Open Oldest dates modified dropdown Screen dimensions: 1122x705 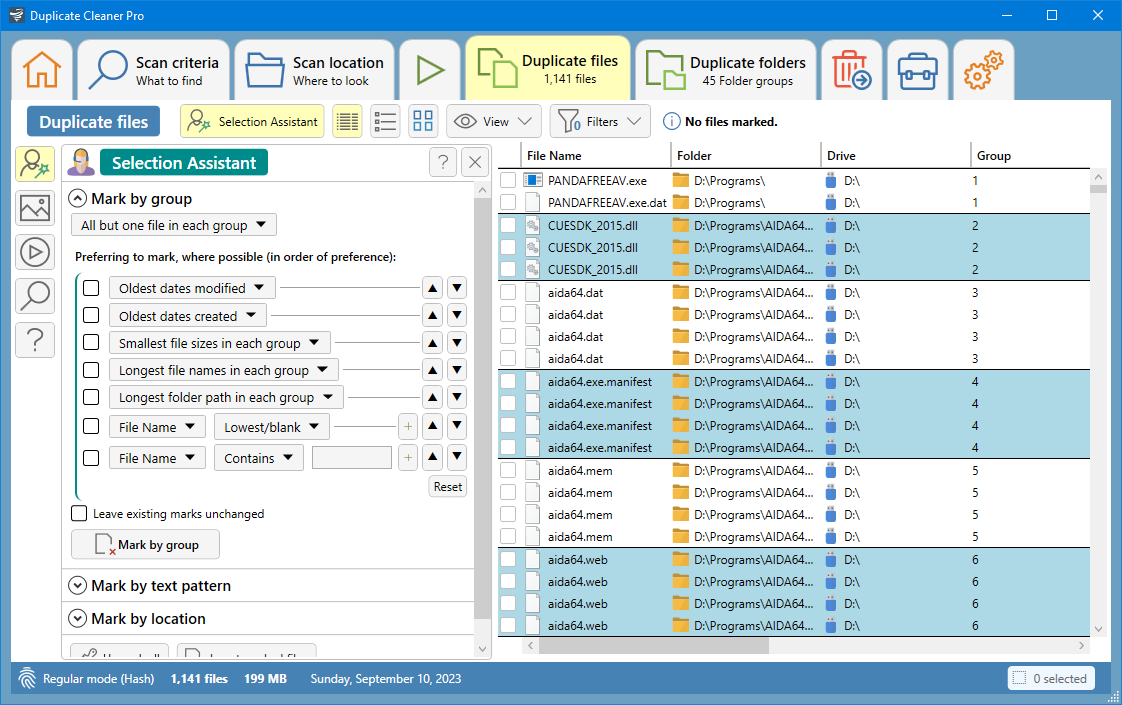[192, 288]
